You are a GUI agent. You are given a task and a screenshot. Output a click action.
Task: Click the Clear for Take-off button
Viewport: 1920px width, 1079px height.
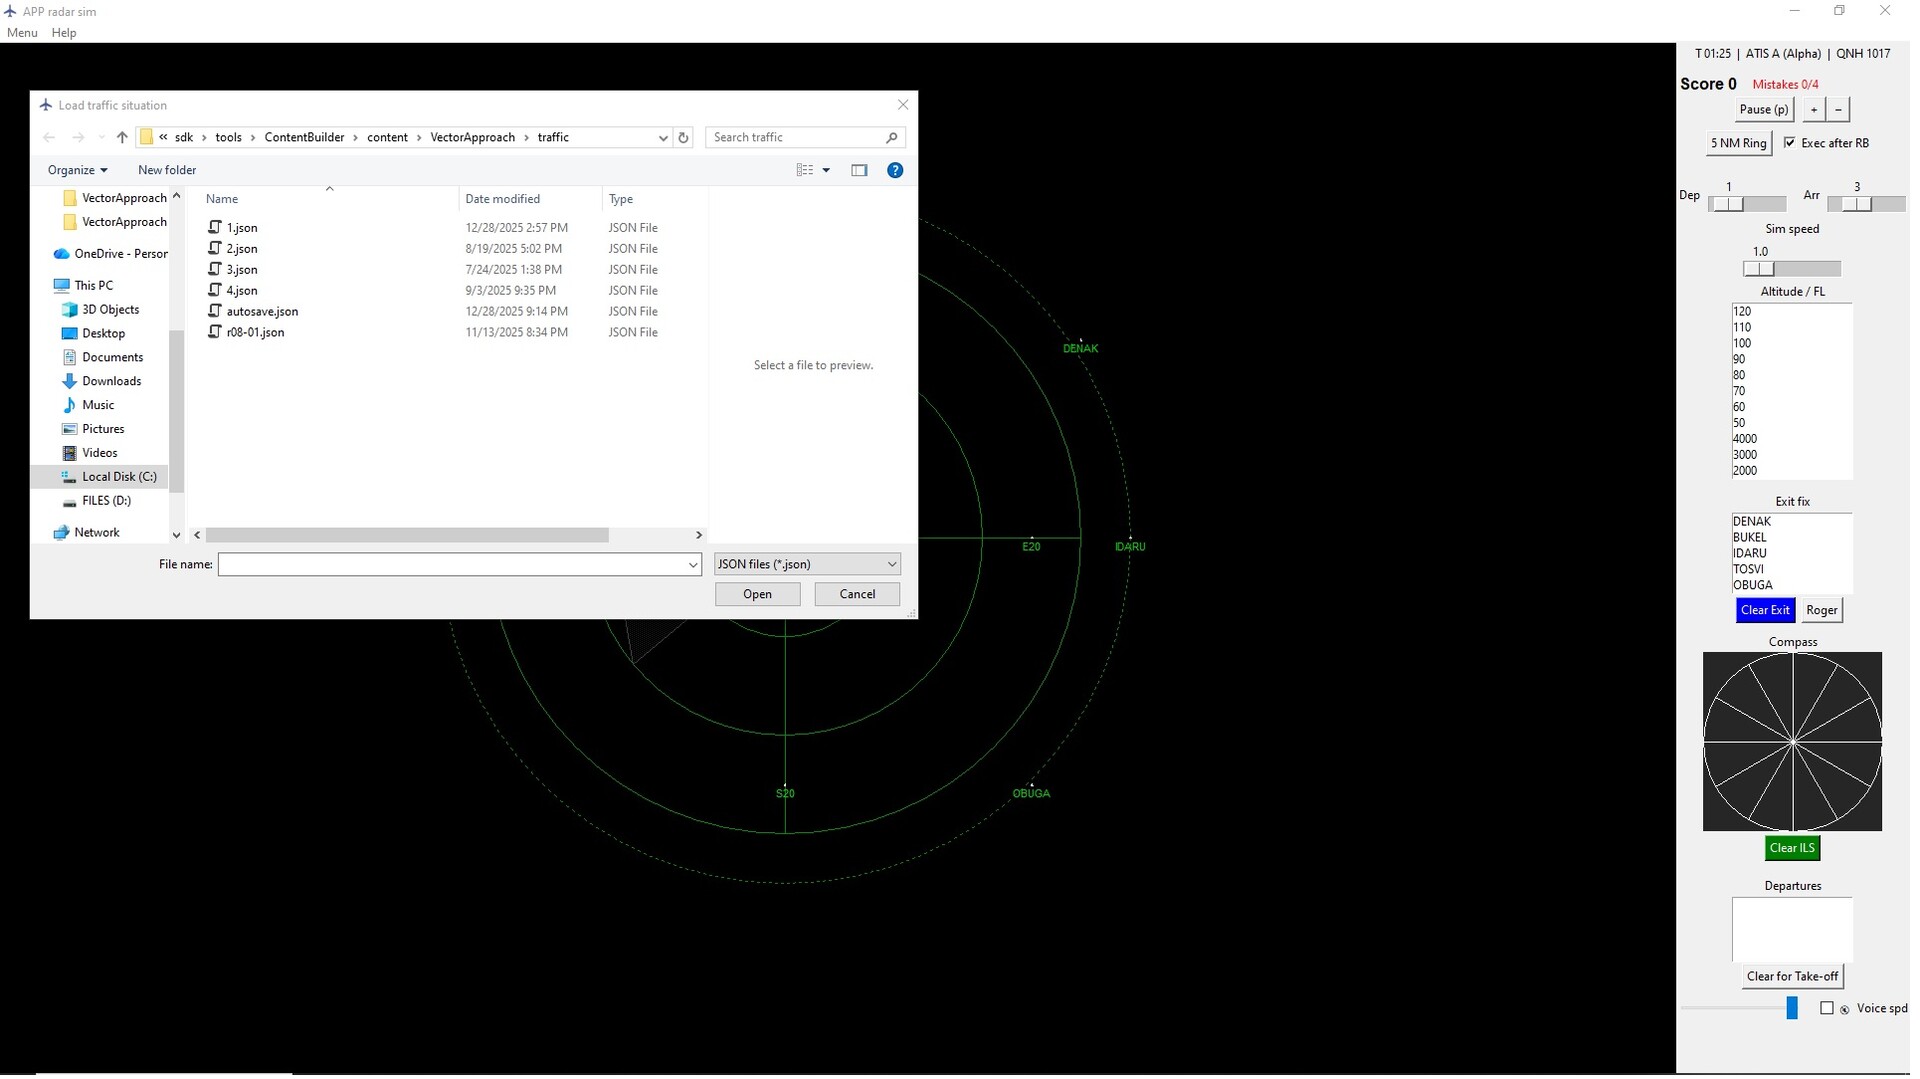pos(1792,976)
